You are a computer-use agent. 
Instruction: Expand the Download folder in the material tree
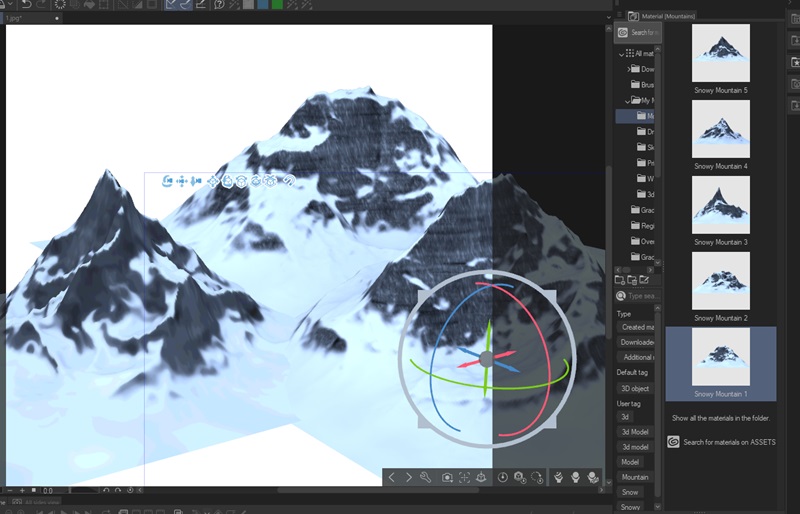pos(629,69)
